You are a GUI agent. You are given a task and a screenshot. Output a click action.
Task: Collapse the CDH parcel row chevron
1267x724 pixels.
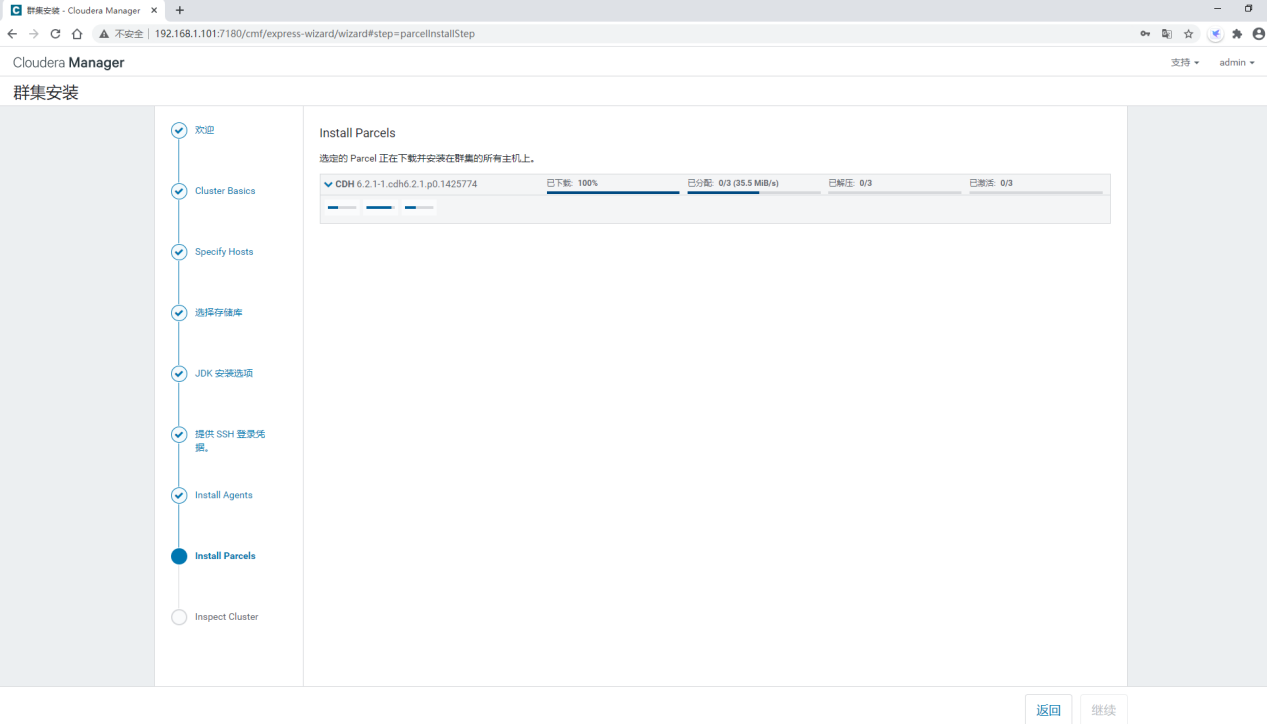pos(328,184)
